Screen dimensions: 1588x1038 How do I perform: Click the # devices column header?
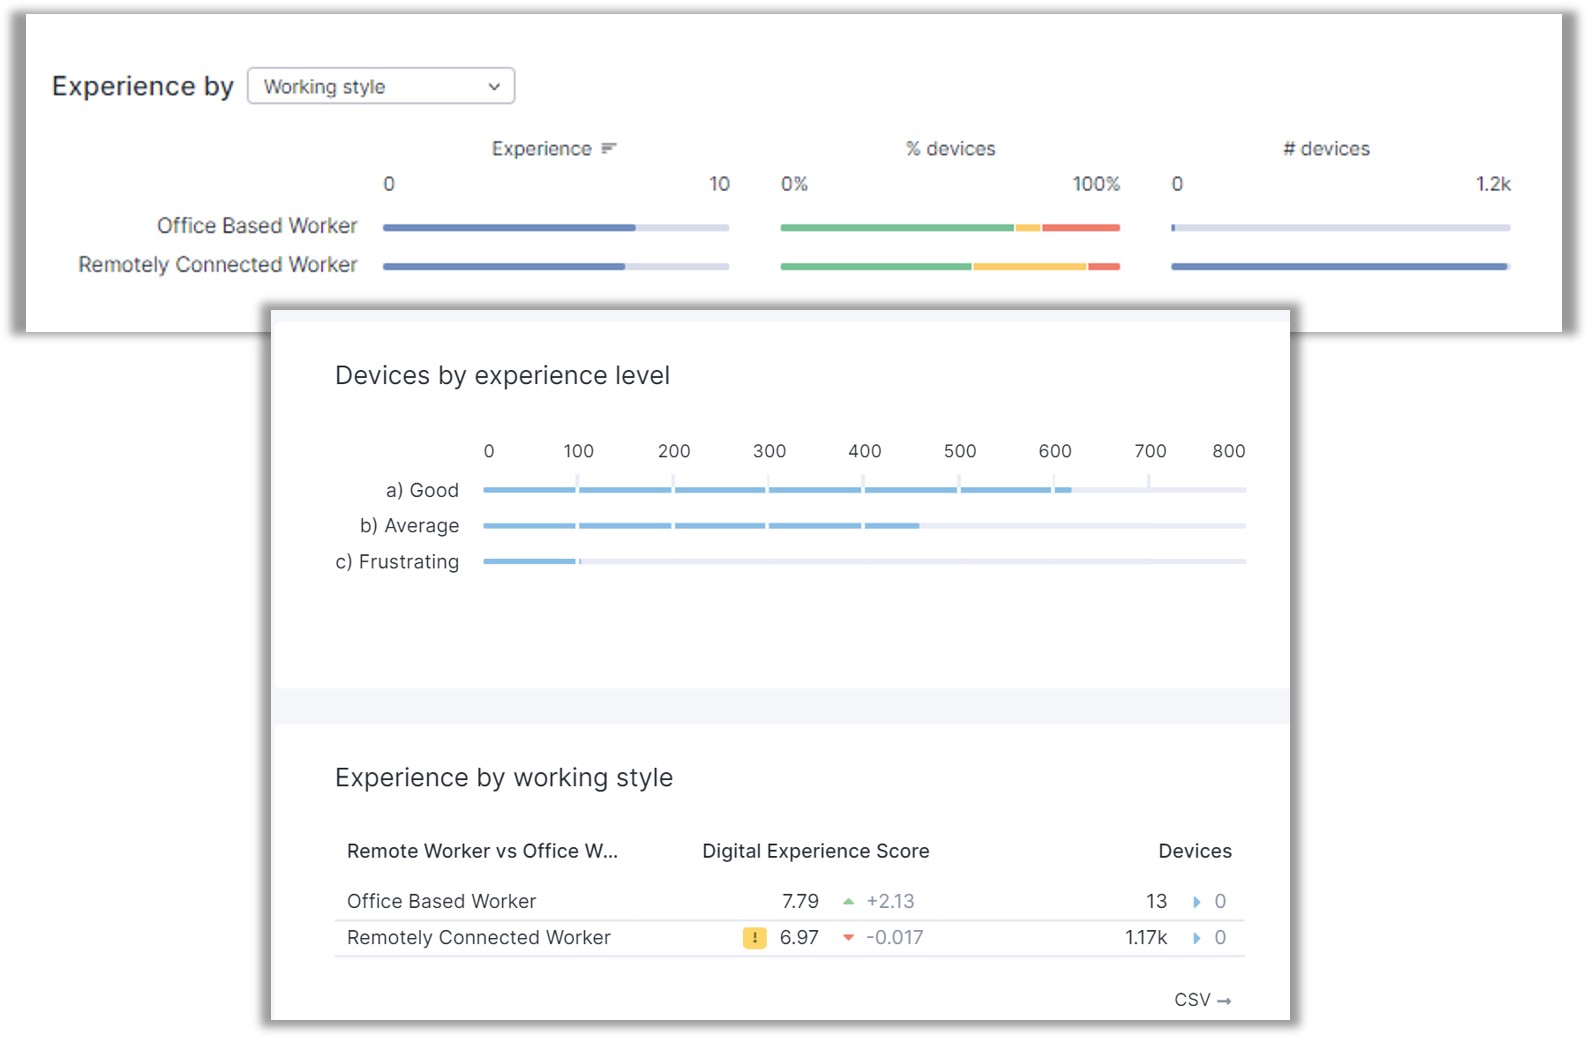[1326, 149]
